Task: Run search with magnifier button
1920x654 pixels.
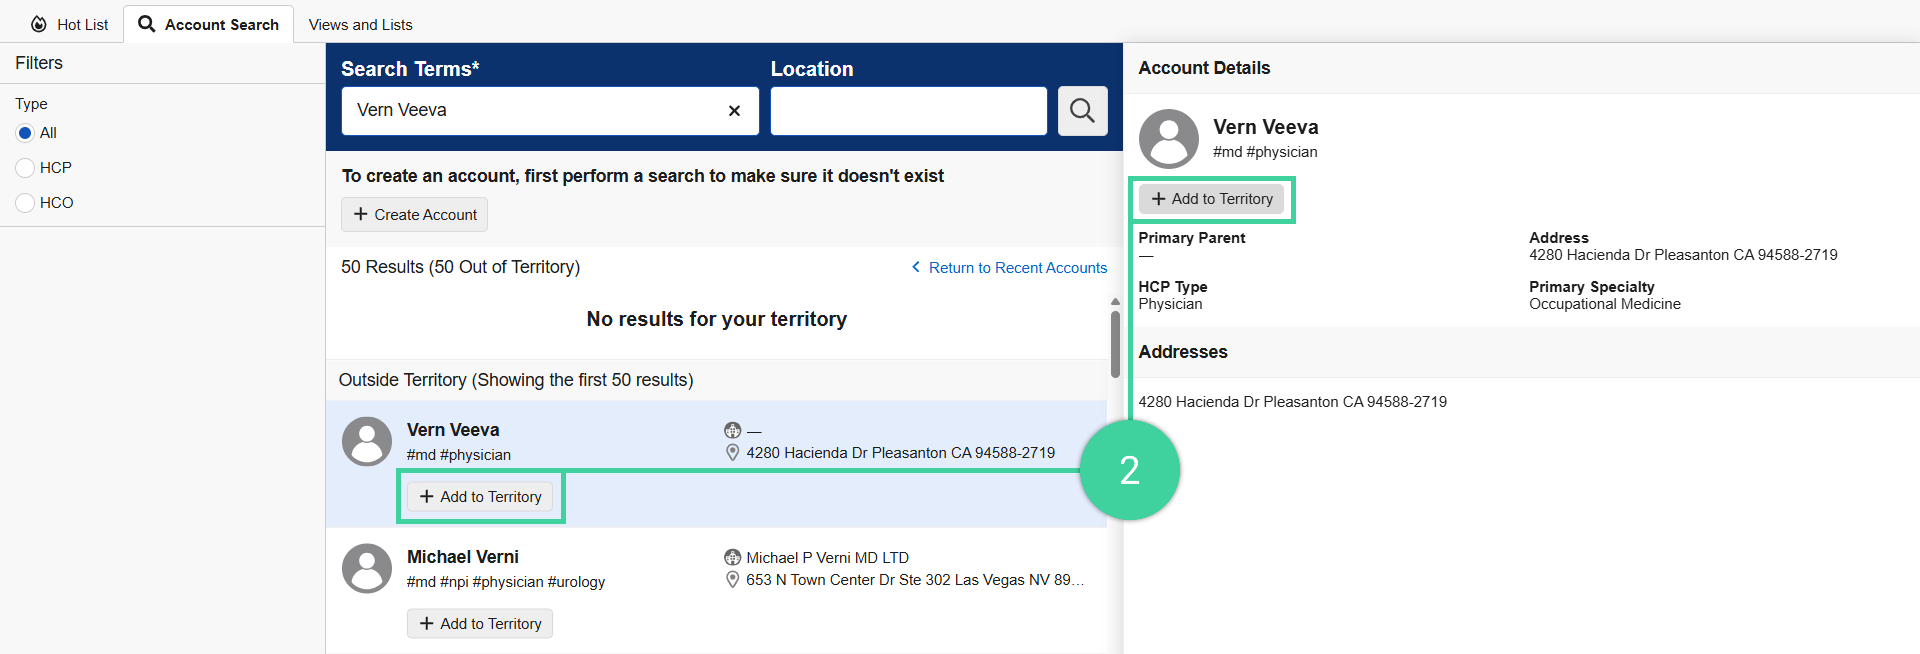Action: tap(1082, 111)
